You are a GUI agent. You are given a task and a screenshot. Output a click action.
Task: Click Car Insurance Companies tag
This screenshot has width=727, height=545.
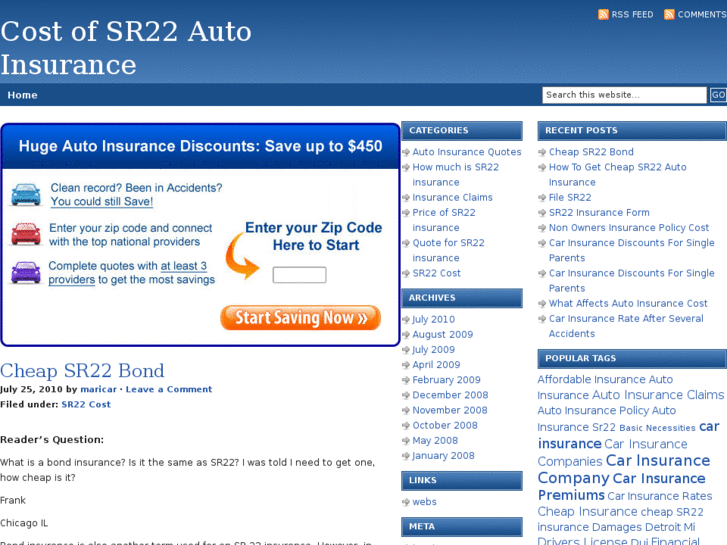(612, 452)
